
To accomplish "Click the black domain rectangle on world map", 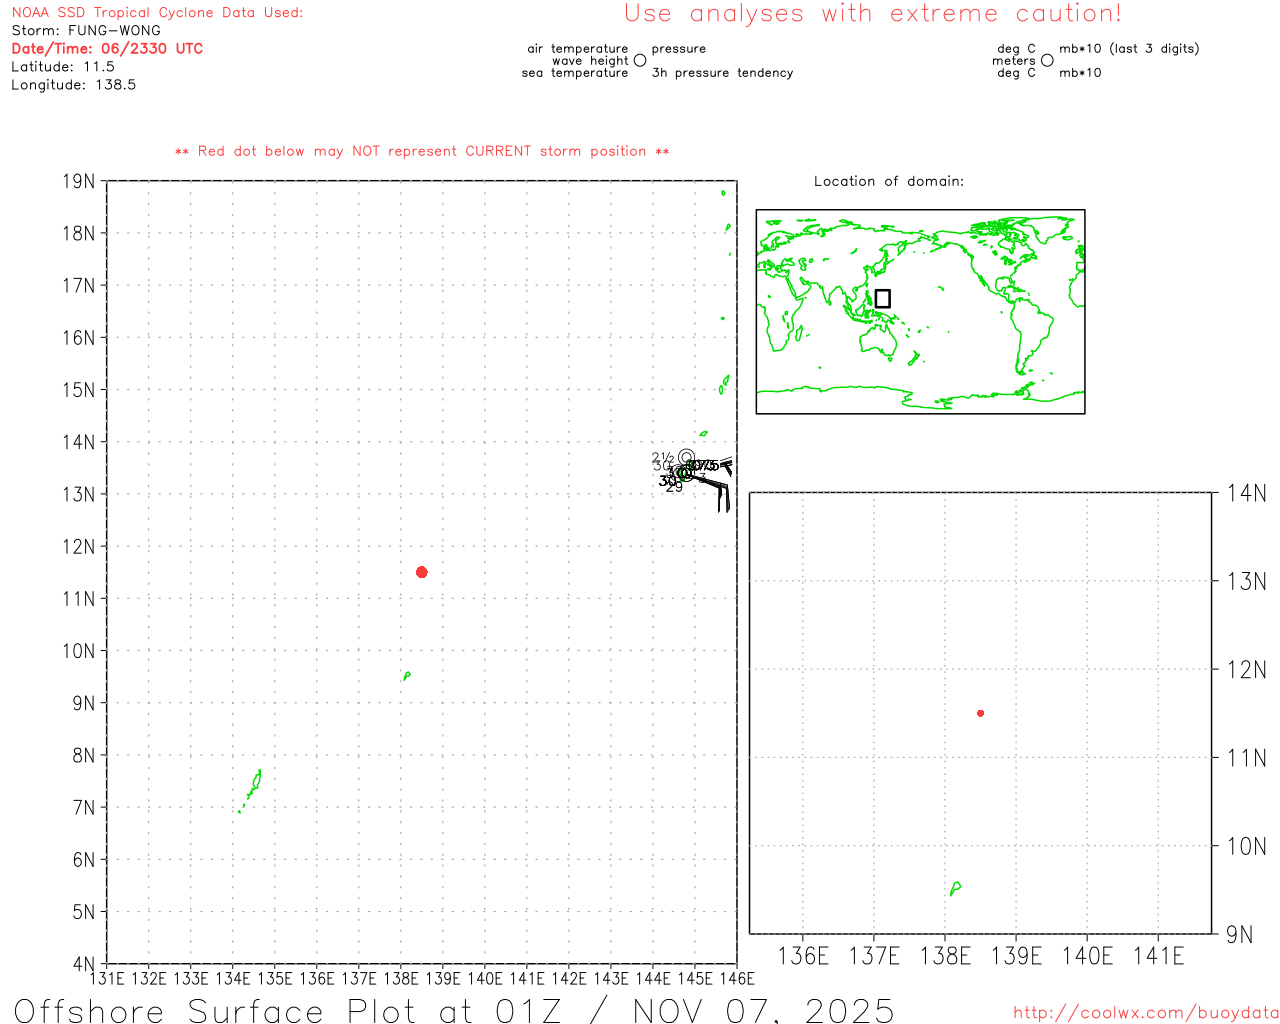I will click(882, 298).
